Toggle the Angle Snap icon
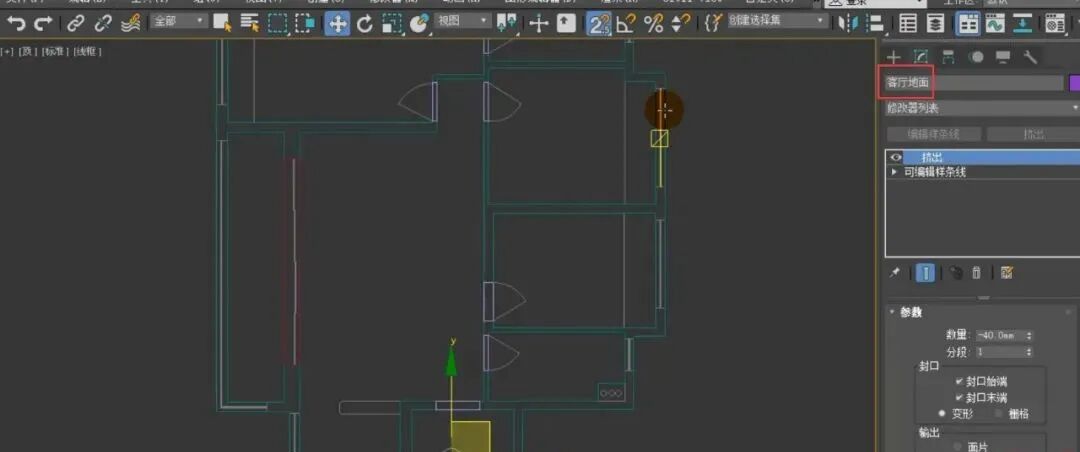Screen dimensions: 1080x452 (x=625, y=24)
